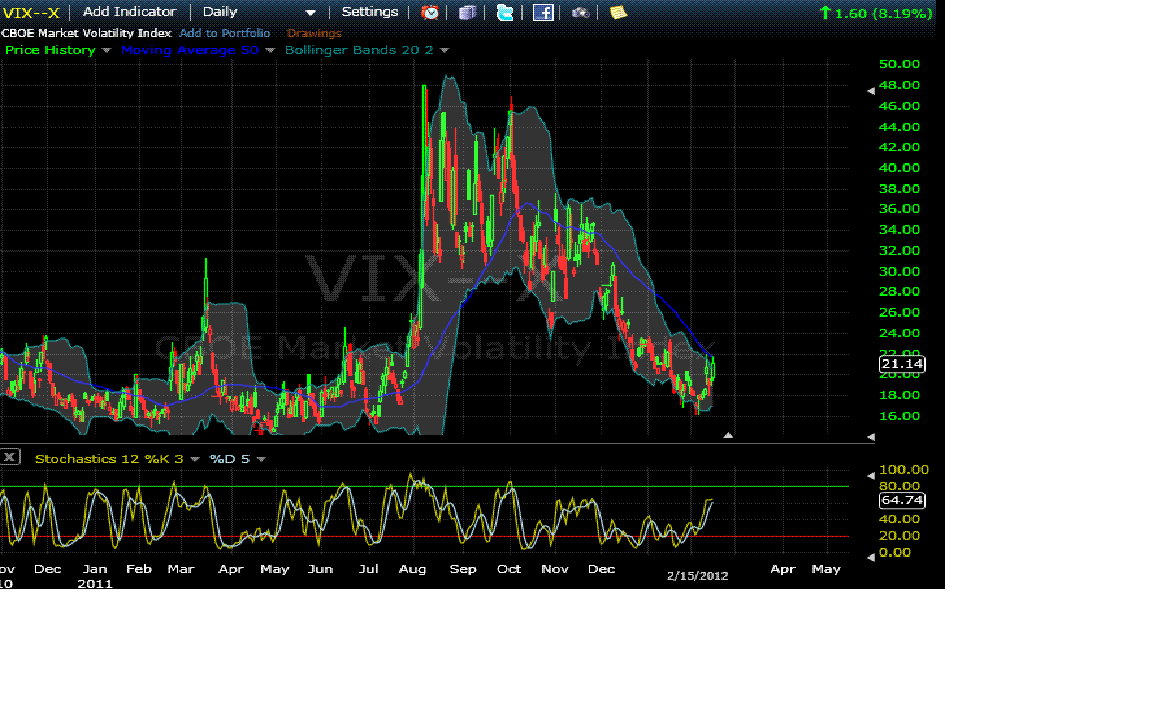The width and height of the screenshot is (1155, 718).
Task: Click the VIX--X ticker symbol
Action: [x=31, y=13]
